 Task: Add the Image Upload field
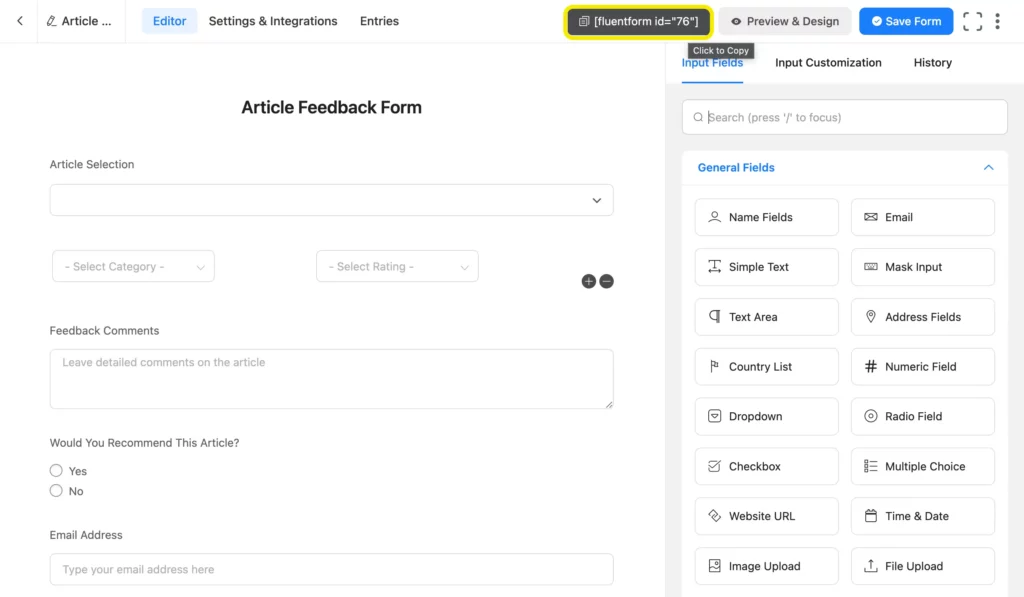click(x=767, y=566)
